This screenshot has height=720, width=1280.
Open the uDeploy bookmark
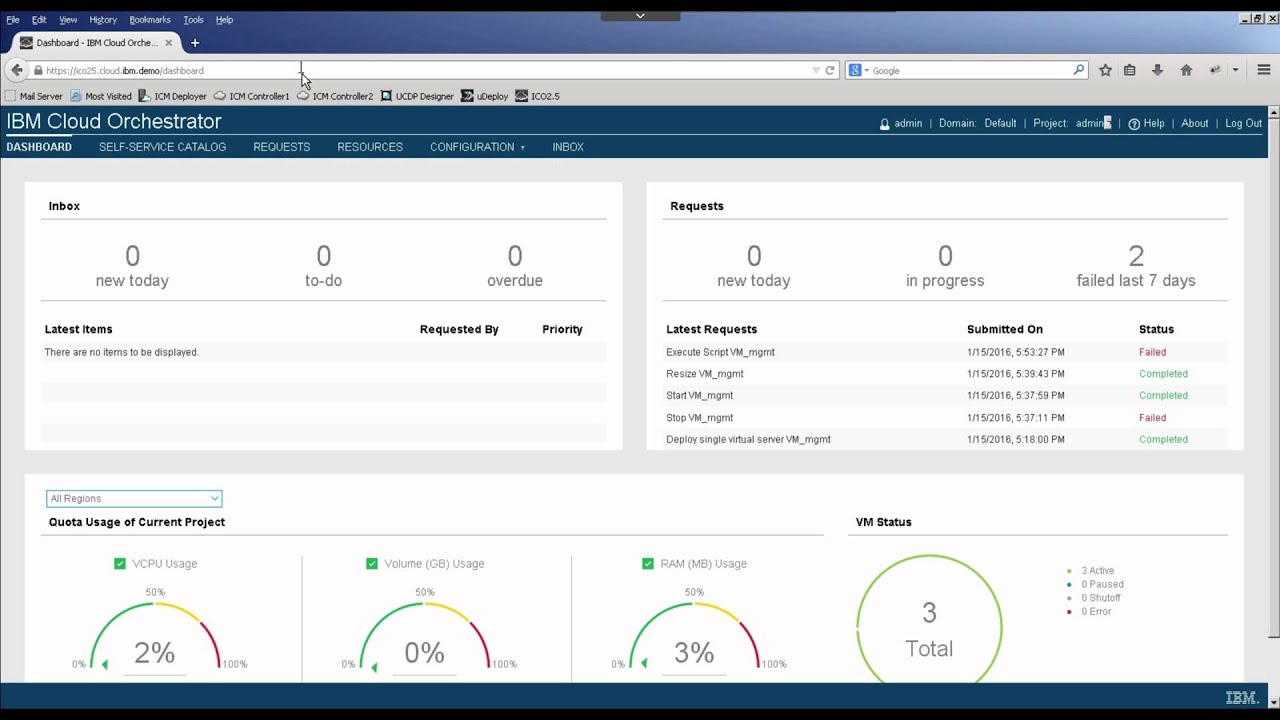point(485,96)
